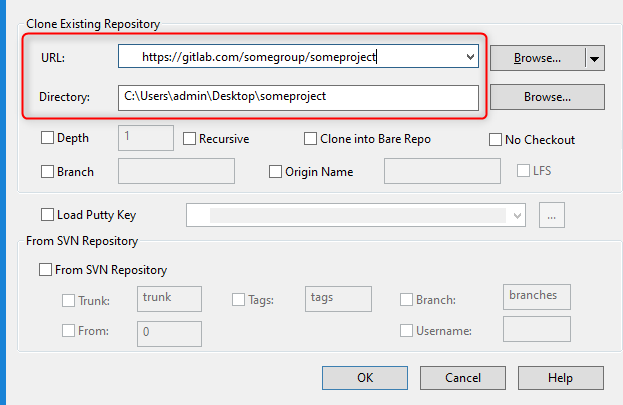Screen dimensions: 623x405
Task: Toggle Clone into Bare Repo checkbox
Action: [x=310, y=139]
